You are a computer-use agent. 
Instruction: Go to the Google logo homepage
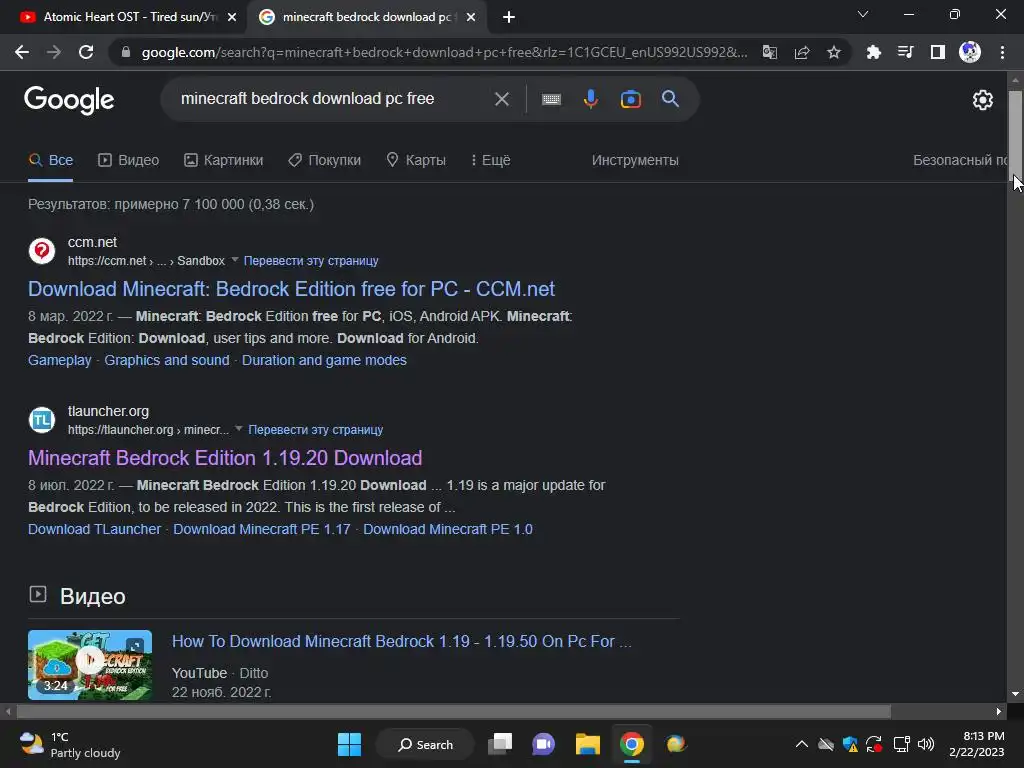click(x=69, y=100)
